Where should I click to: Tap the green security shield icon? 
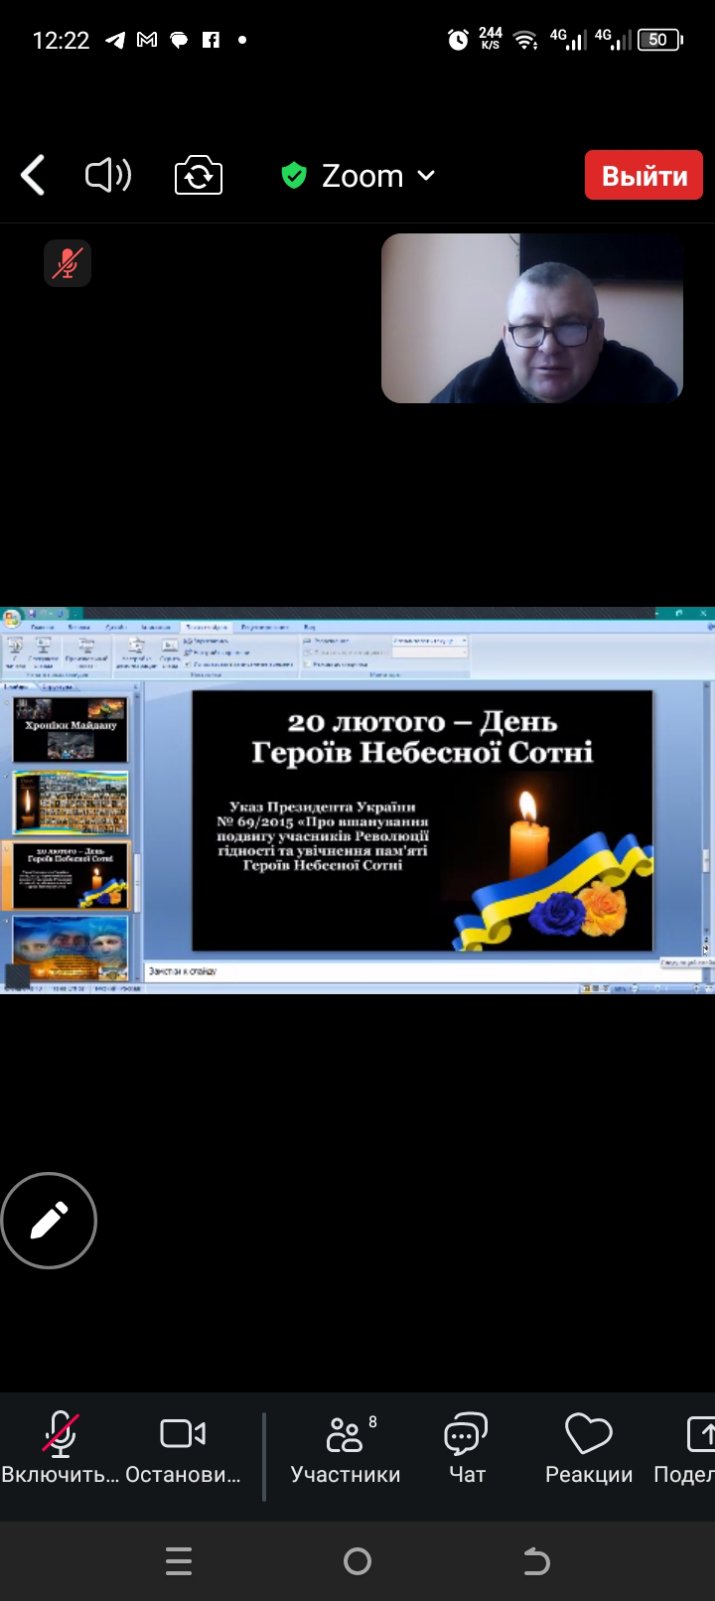[293, 176]
